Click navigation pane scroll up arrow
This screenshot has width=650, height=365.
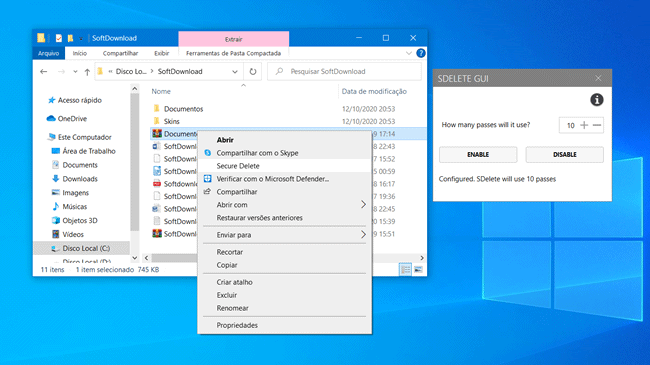click(x=134, y=89)
